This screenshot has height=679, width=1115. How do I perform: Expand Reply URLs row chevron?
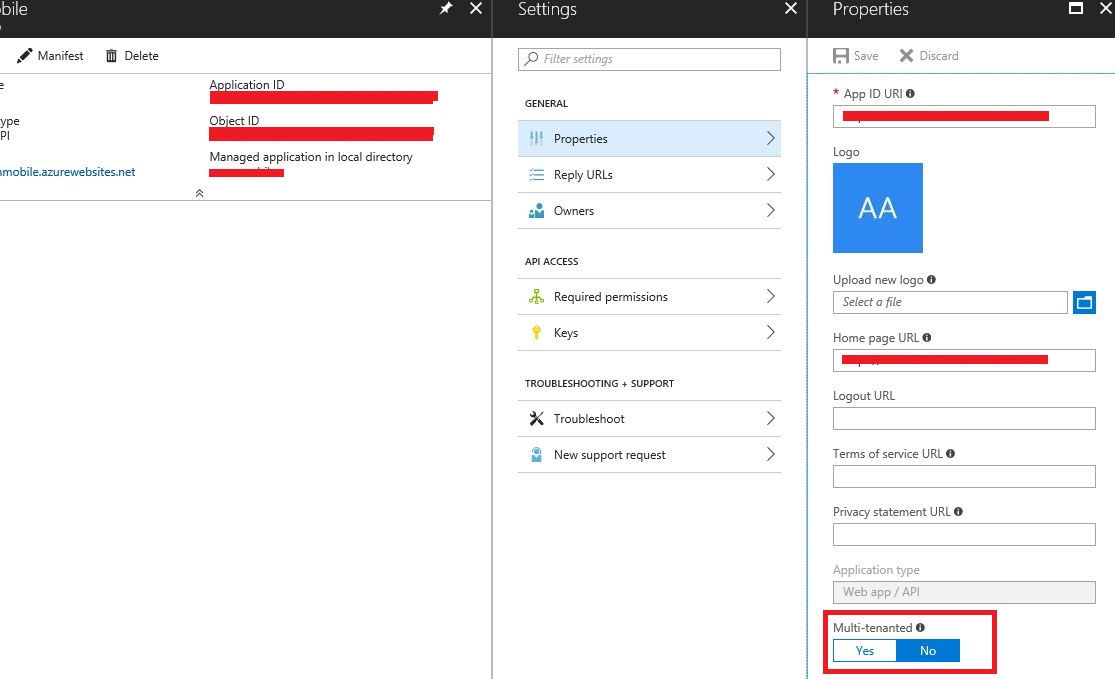point(771,174)
